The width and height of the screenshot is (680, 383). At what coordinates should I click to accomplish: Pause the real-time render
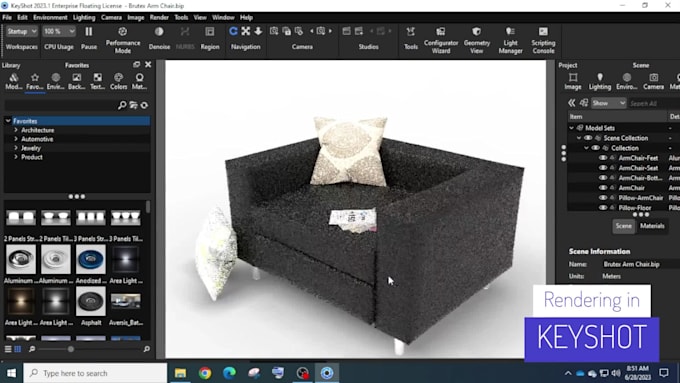(88, 32)
